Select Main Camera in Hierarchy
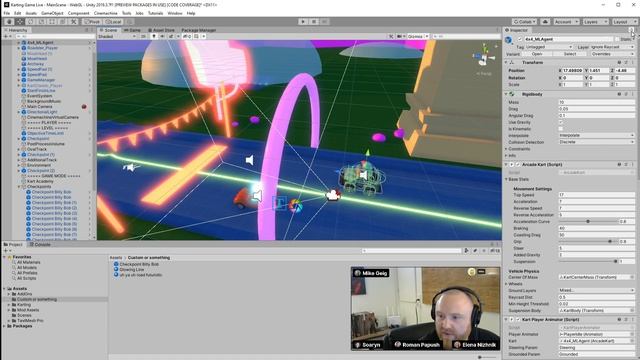The width and height of the screenshot is (640, 360). coord(39,107)
